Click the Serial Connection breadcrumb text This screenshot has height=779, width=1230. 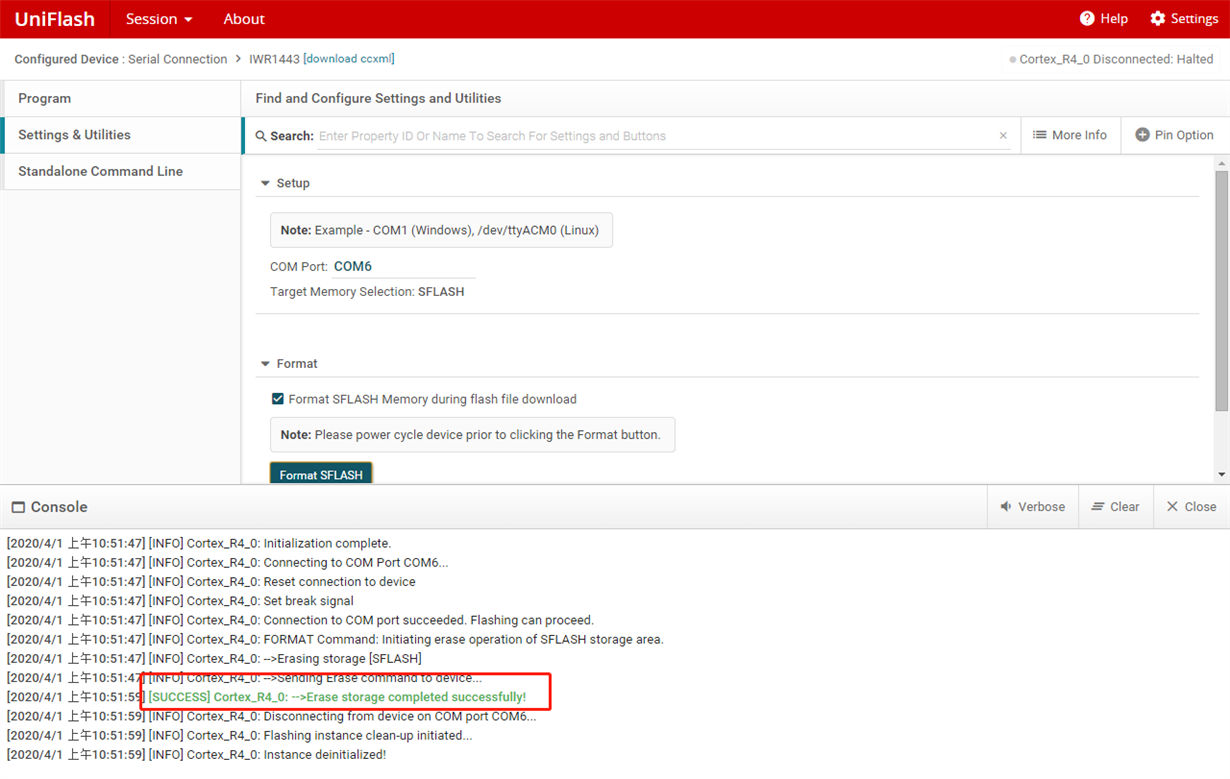click(x=179, y=59)
